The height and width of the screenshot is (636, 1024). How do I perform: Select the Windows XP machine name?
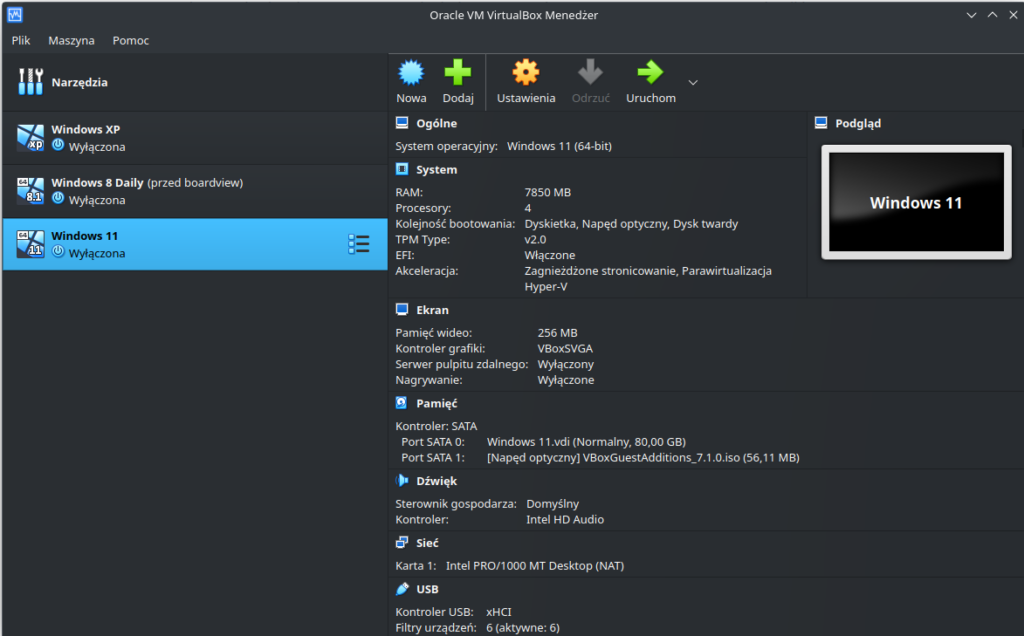coord(86,129)
